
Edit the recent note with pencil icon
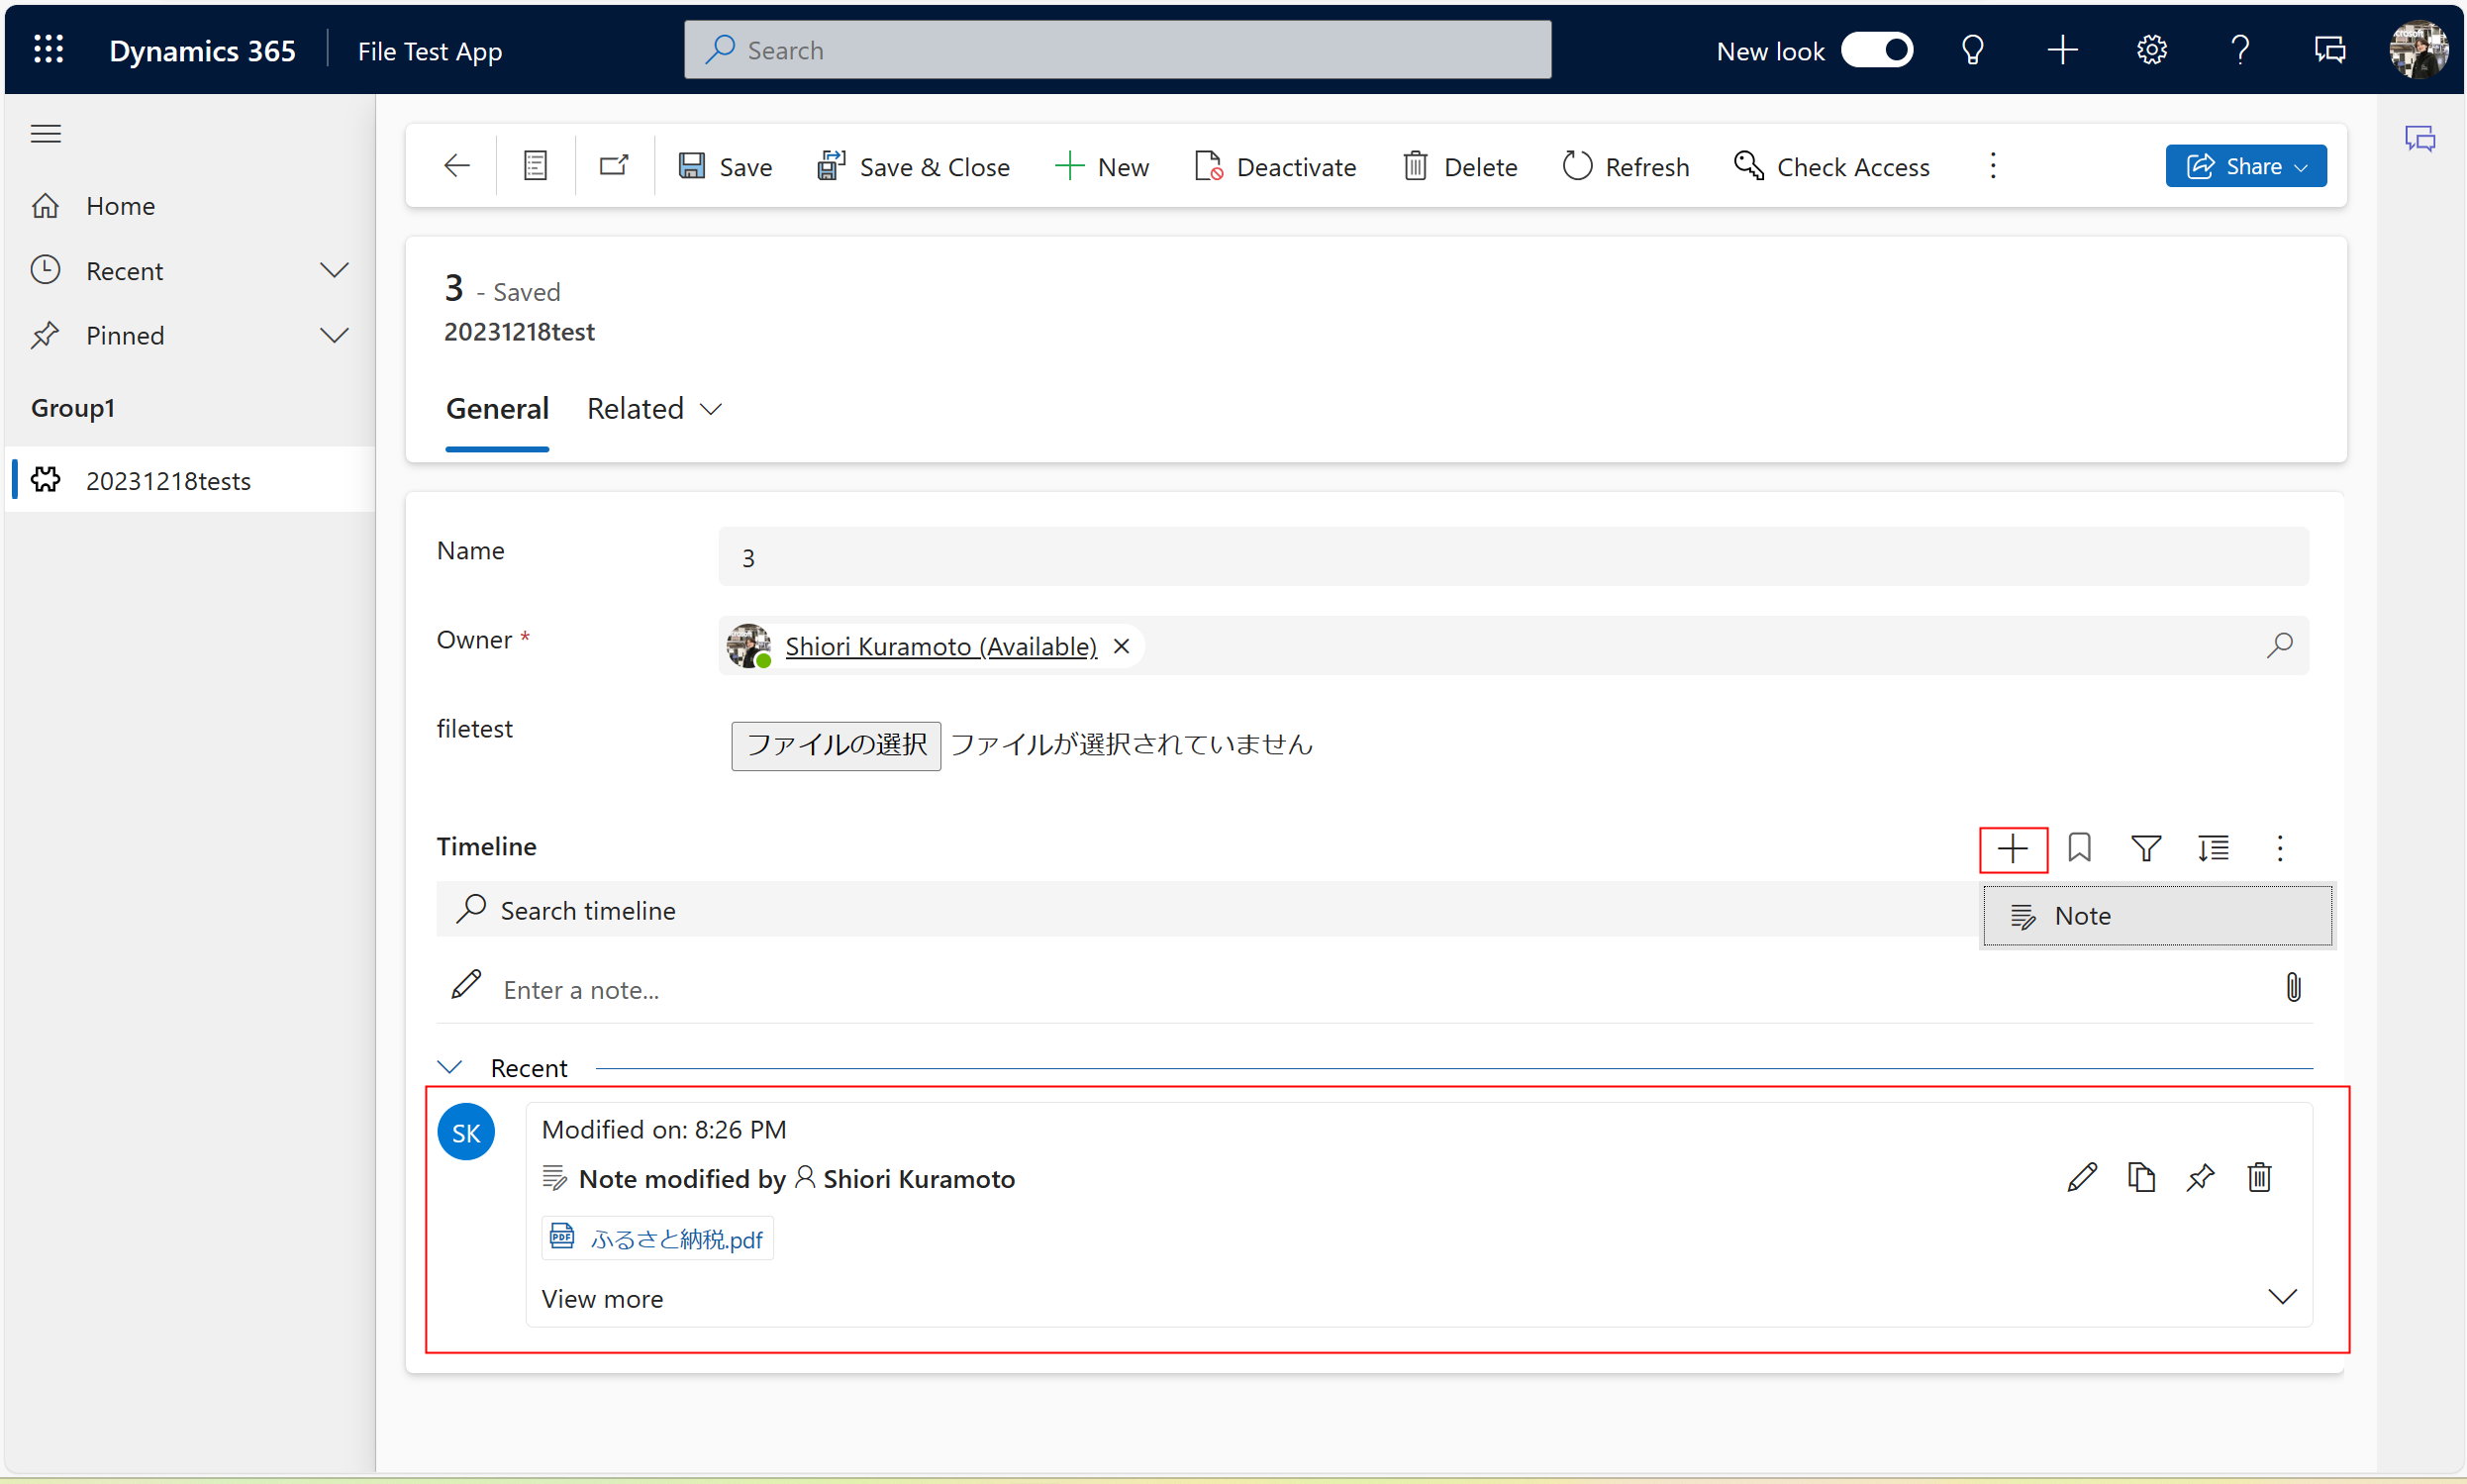click(x=2082, y=1177)
